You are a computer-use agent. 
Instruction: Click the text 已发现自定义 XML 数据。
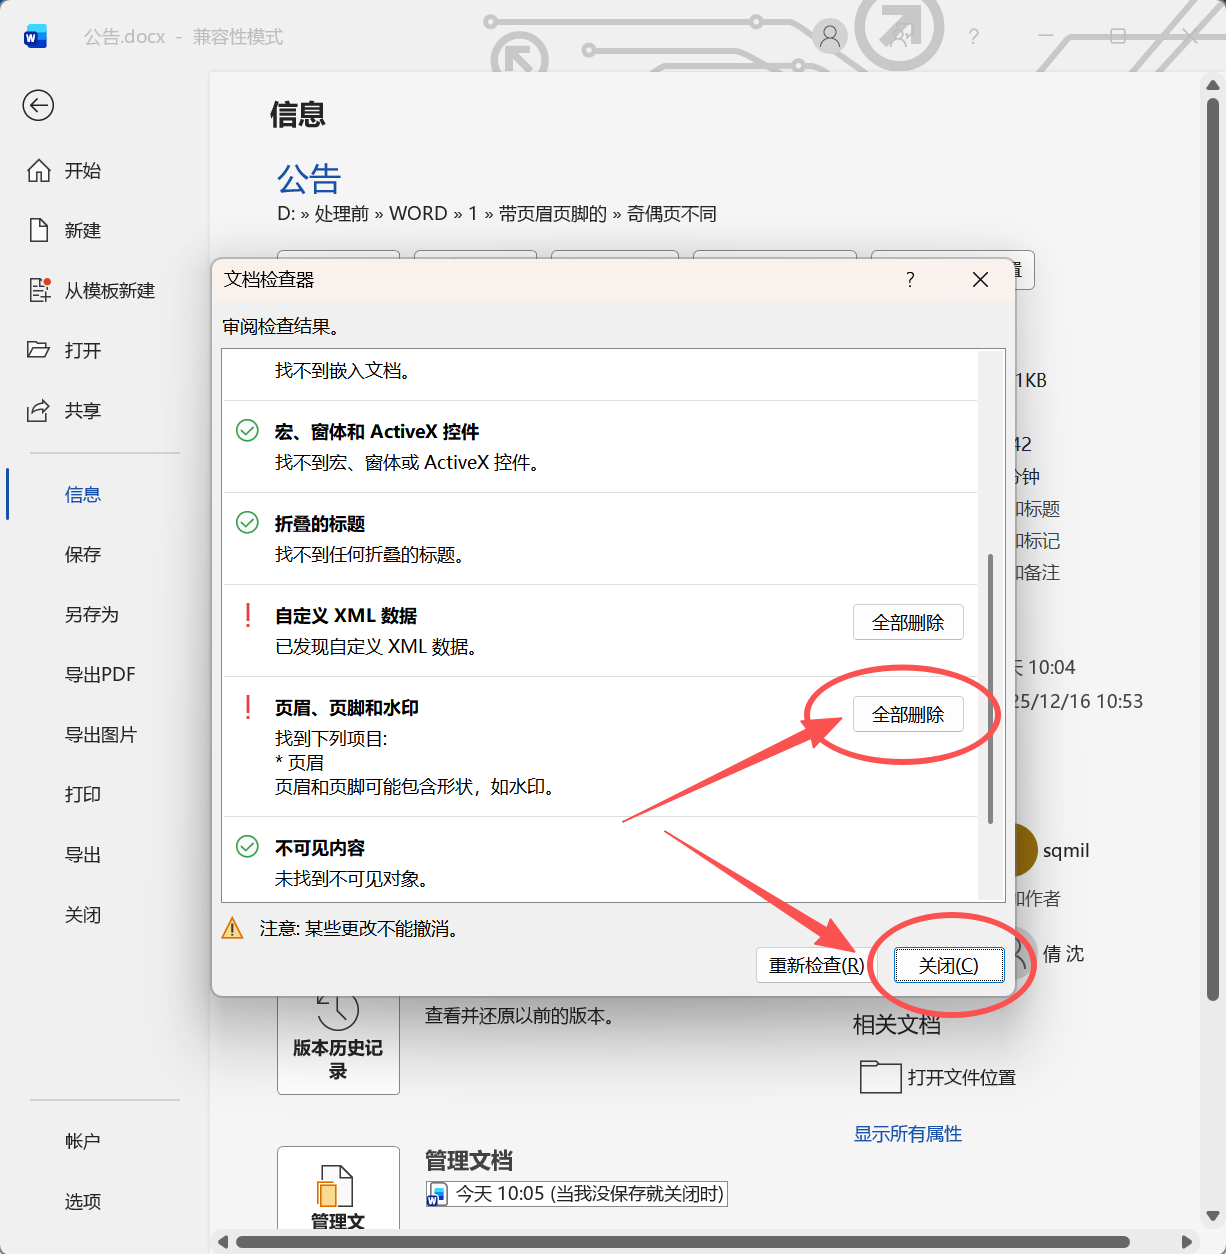pyautogui.click(x=376, y=647)
